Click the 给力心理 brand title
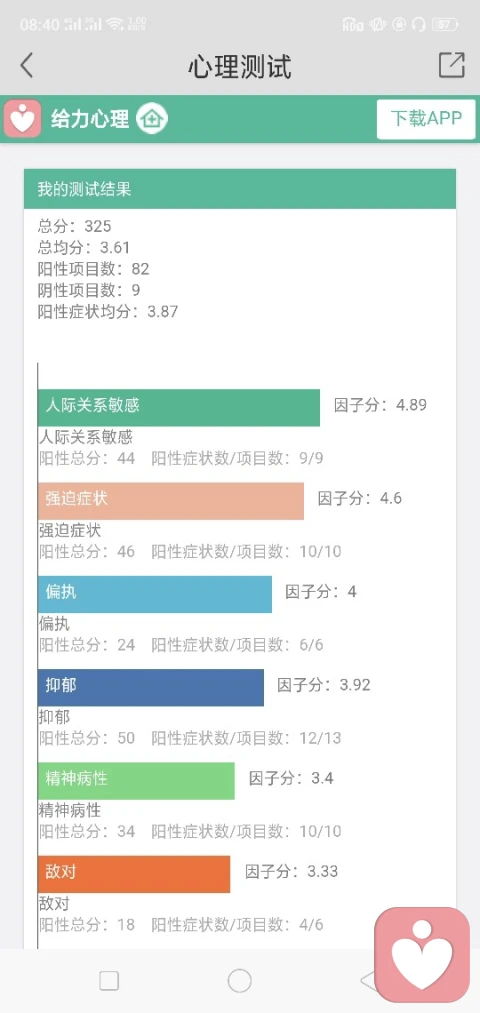Image resolution: width=480 pixels, height=1013 pixels. click(90, 119)
